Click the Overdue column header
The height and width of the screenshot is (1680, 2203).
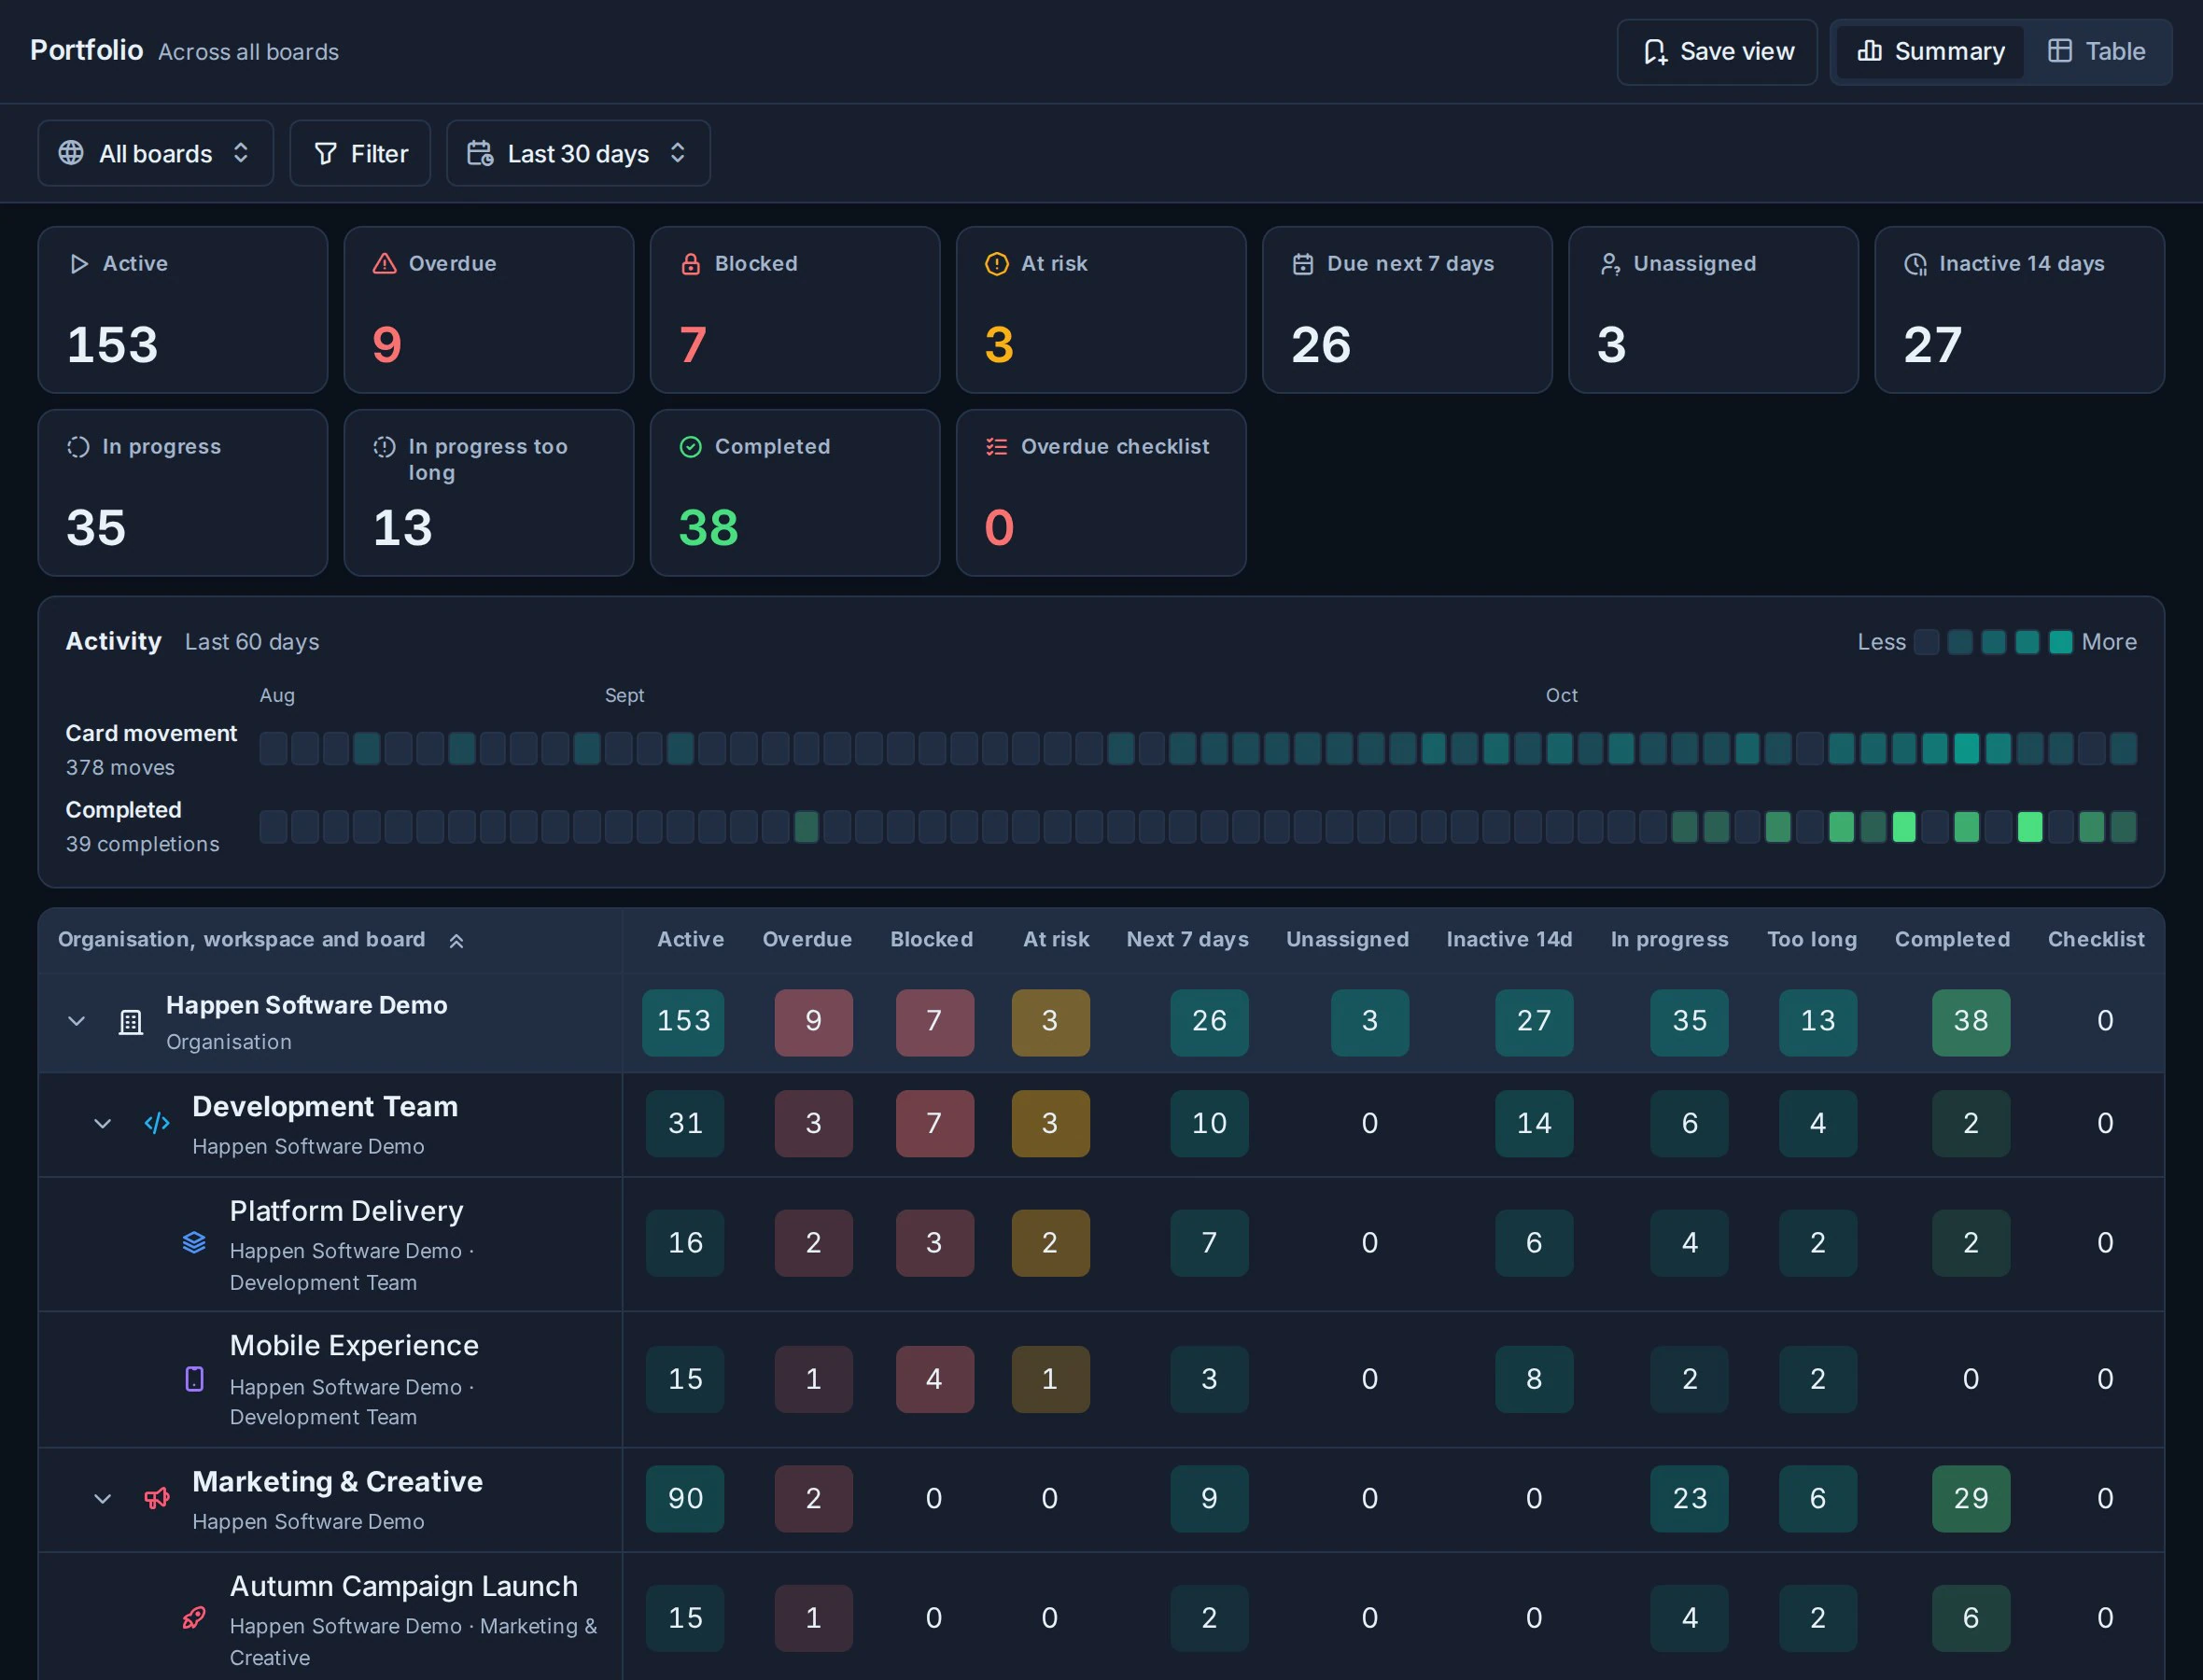coord(807,940)
